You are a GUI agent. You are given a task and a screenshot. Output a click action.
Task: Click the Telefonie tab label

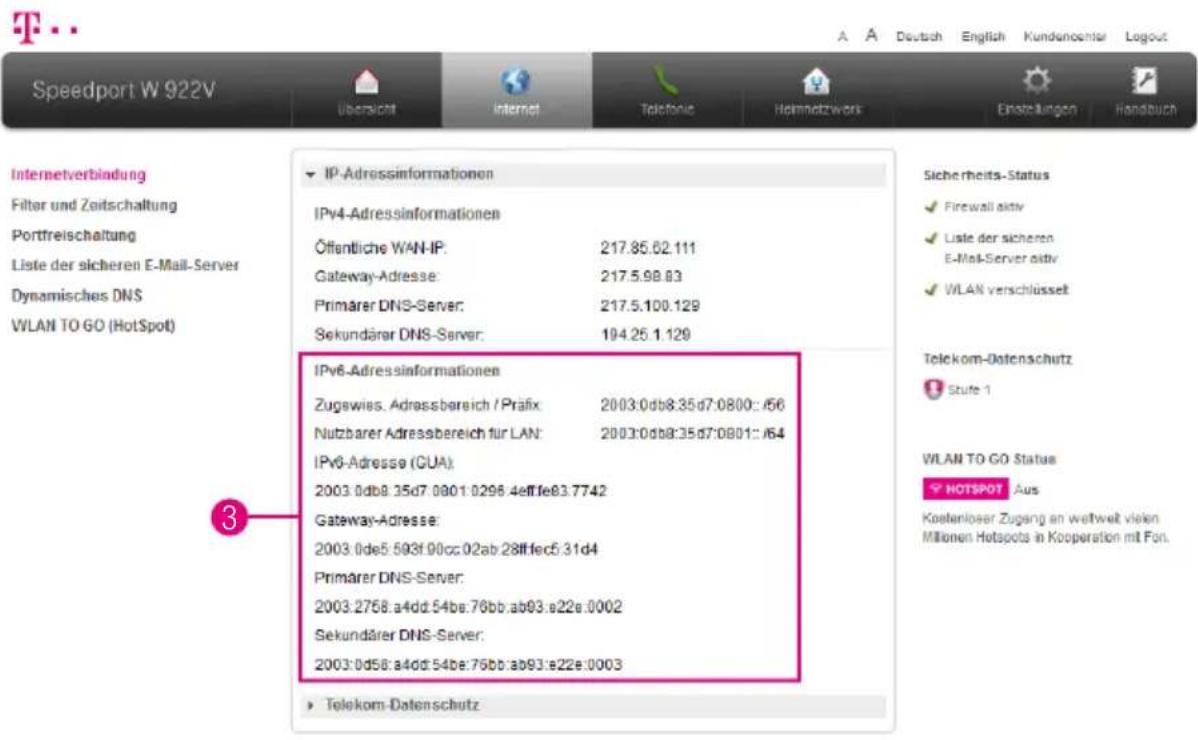pos(667,109)
